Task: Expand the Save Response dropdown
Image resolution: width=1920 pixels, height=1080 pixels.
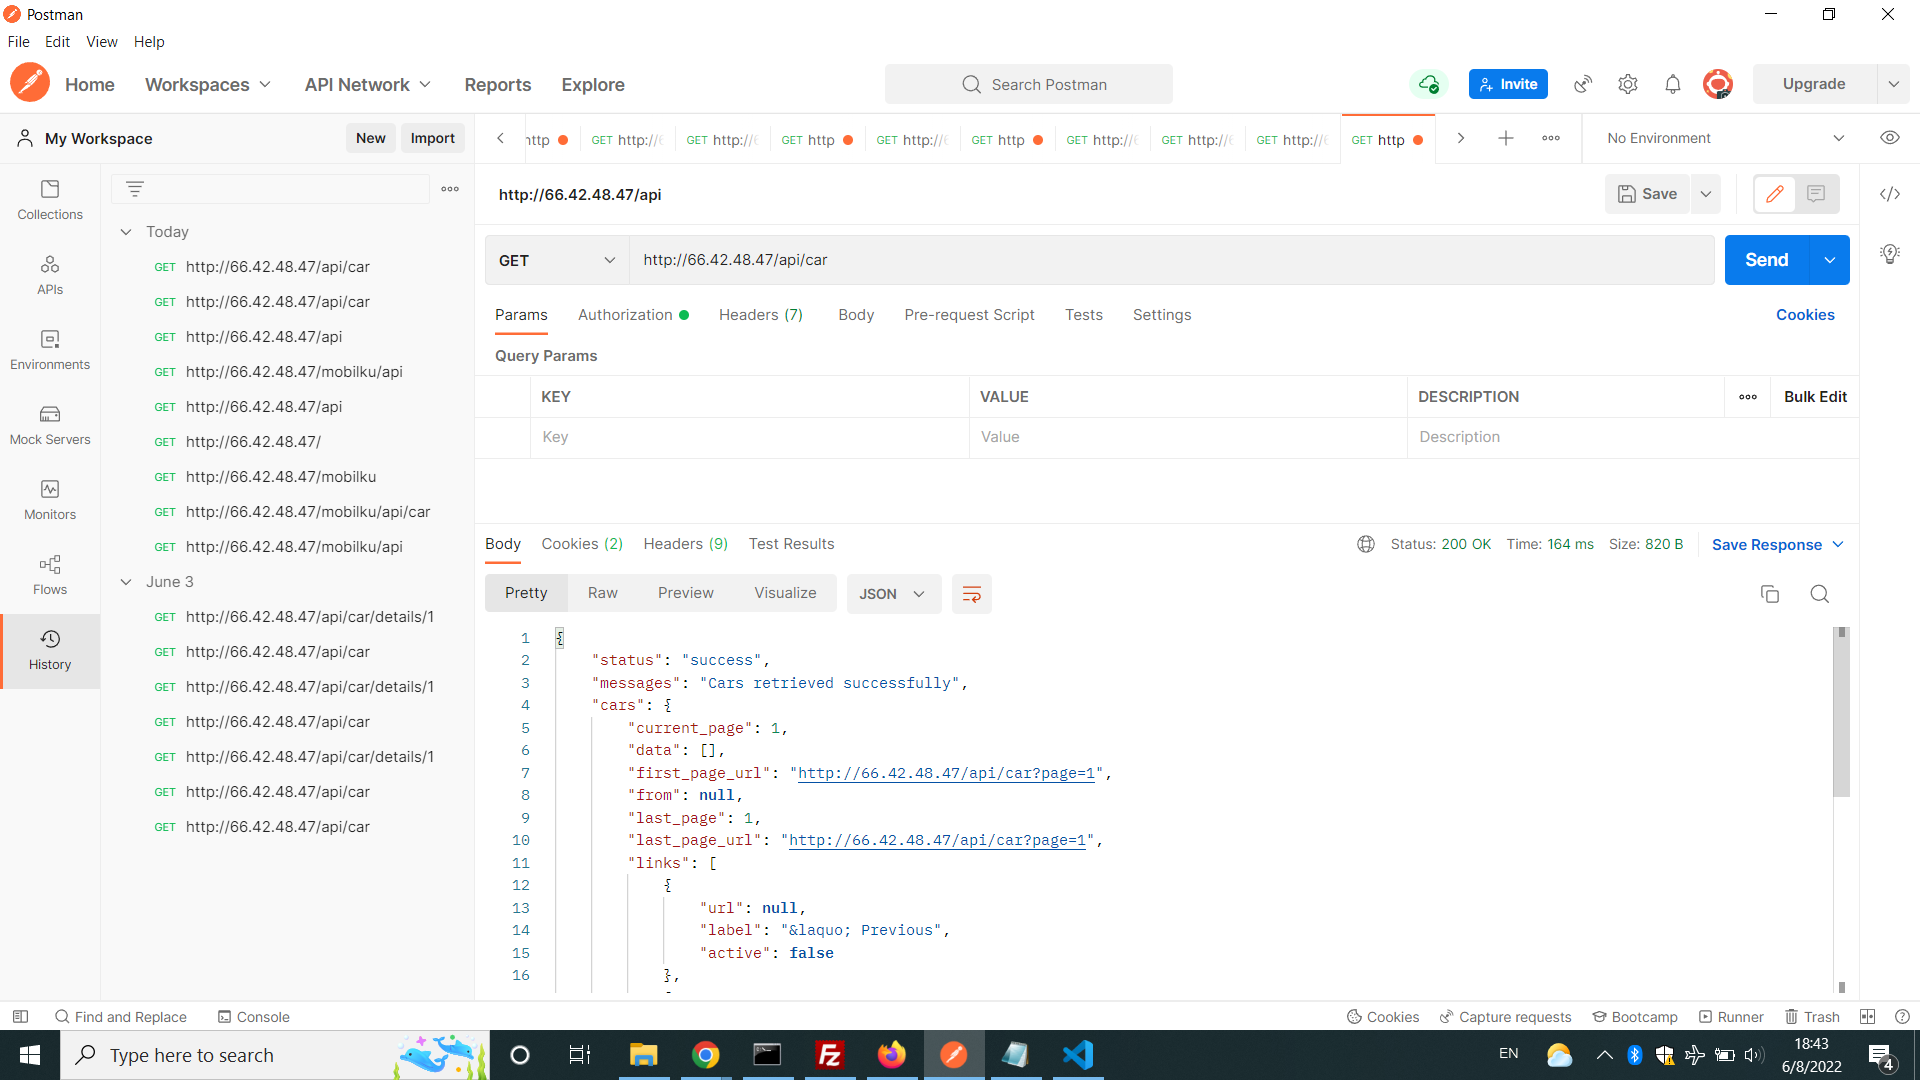Action: click(x=1834, y=545)
